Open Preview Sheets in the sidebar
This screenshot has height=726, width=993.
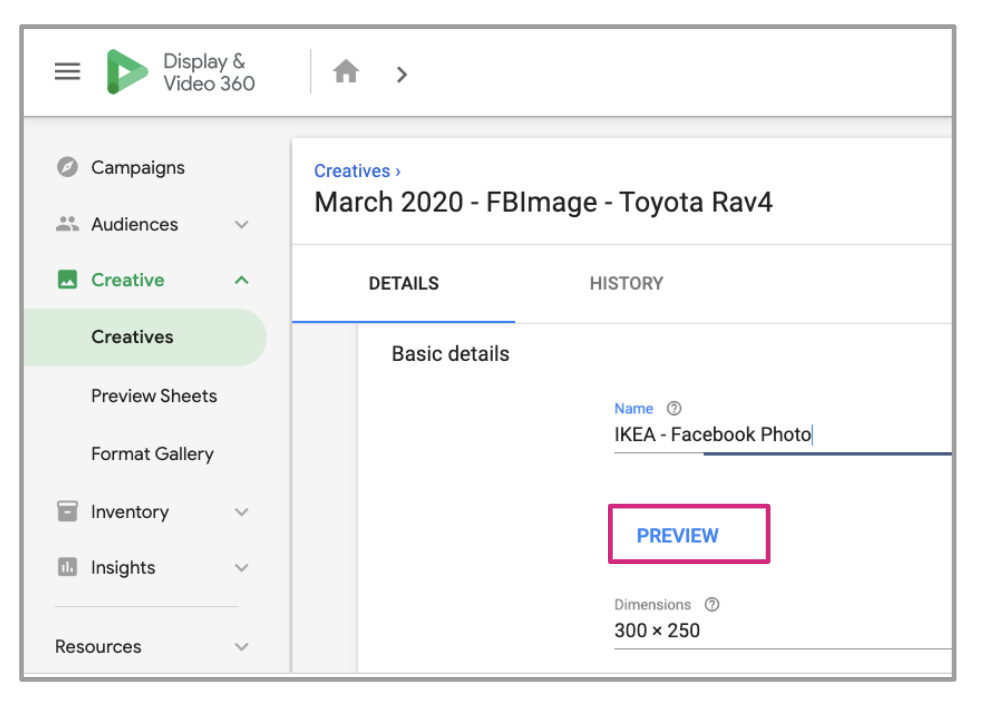pyautogui.click(x=154, y=396)
